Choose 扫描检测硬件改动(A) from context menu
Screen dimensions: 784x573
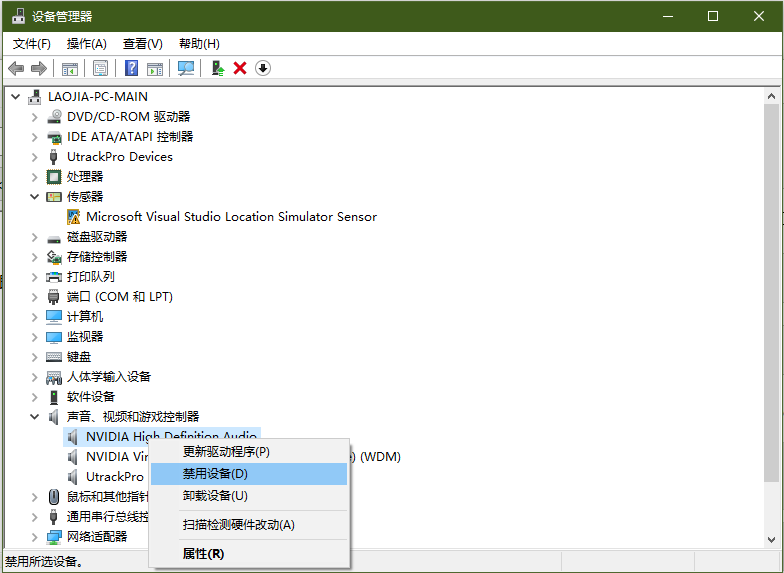tap(249, 524)
